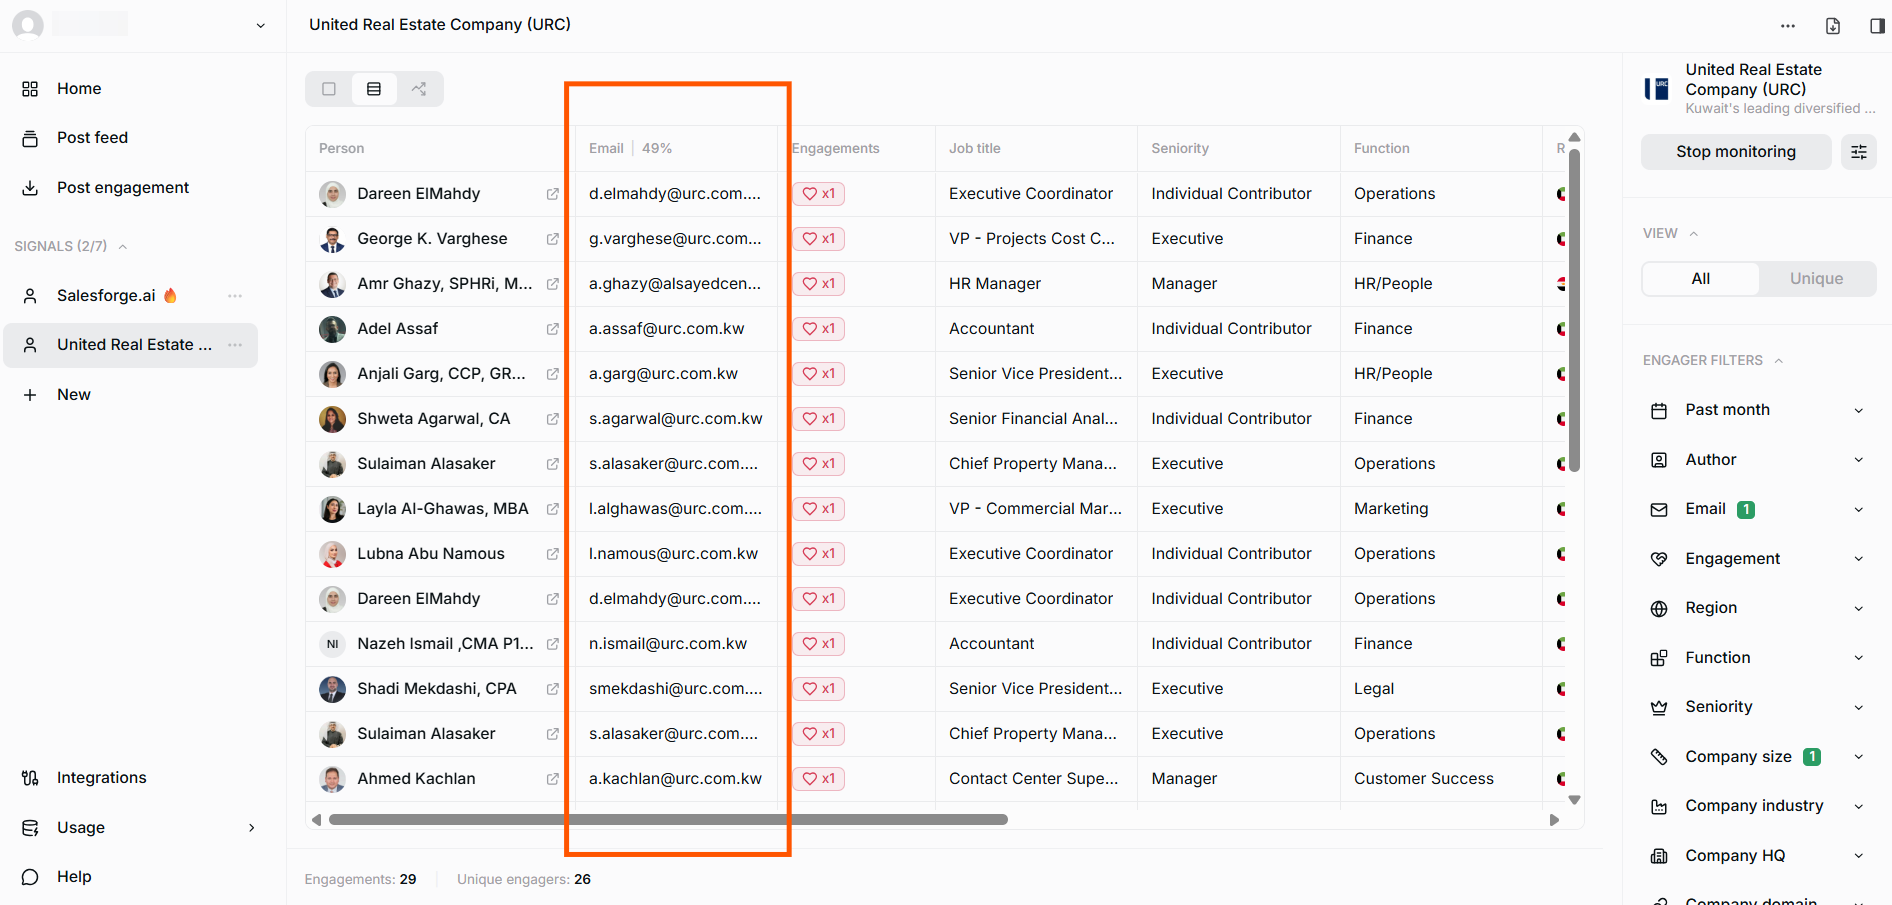Viewport: 1892px width, 905px height.
Task: Toggle the right side panel
Action: click(1877, 26)
